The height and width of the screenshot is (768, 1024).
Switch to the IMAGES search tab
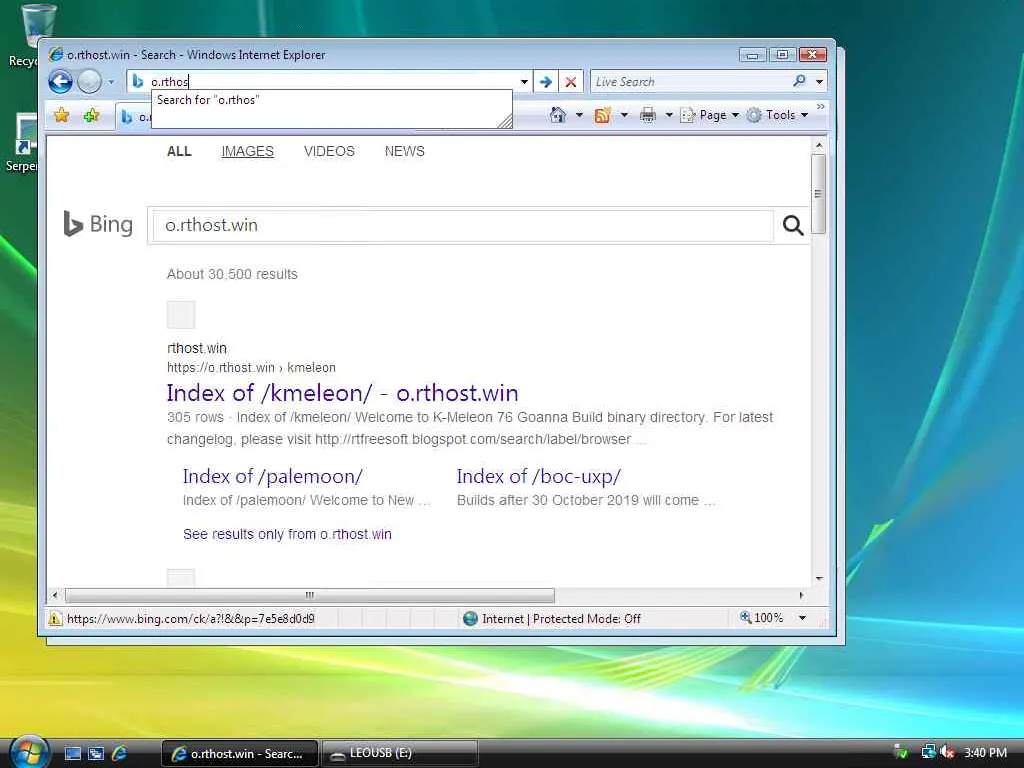point(248,152)
